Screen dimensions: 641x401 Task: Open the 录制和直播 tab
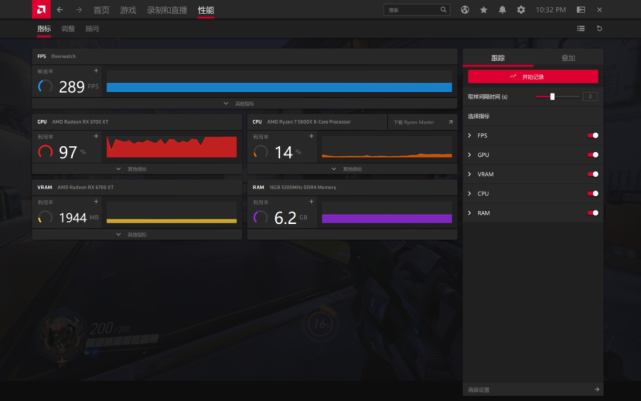click(167, 10)
